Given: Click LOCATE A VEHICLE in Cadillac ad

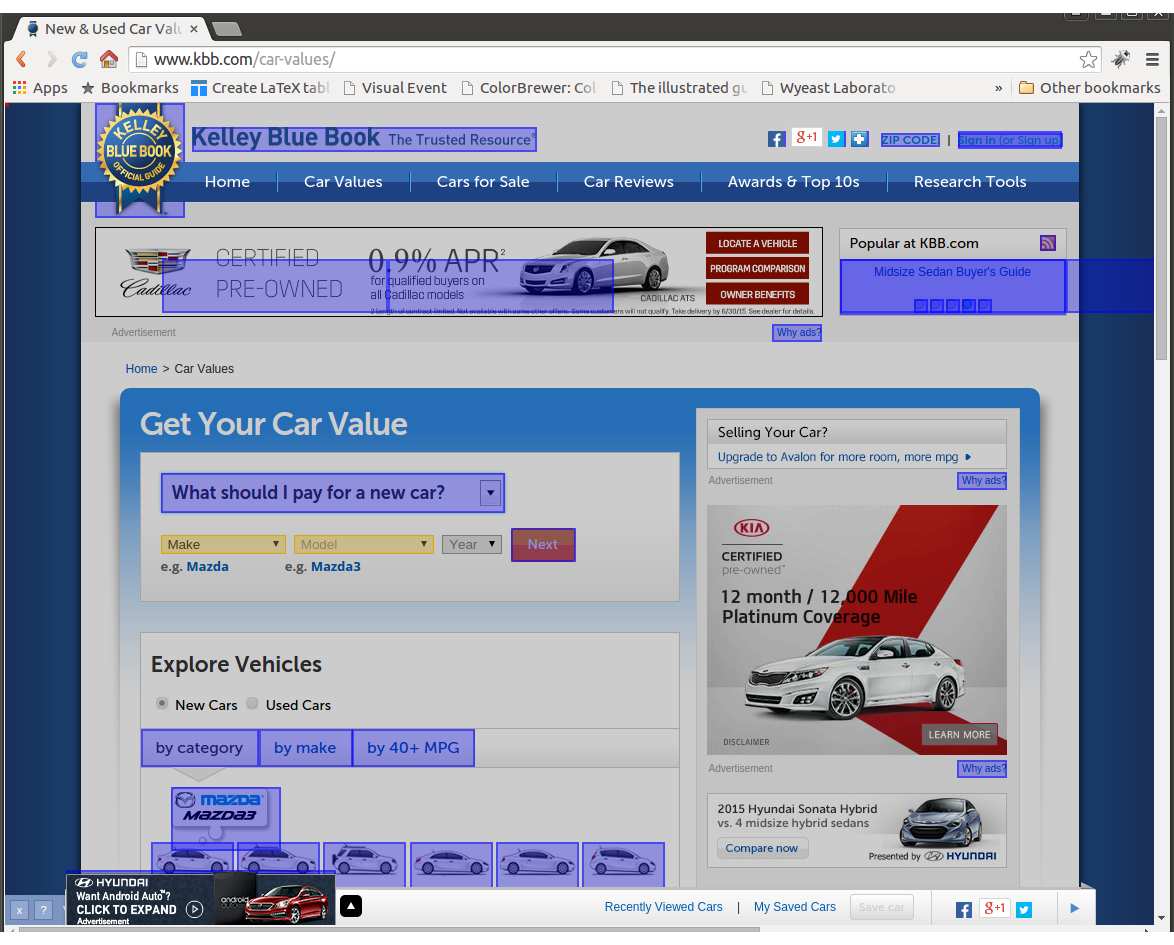Looking at the screenshot, I should [x=757, y=243].
